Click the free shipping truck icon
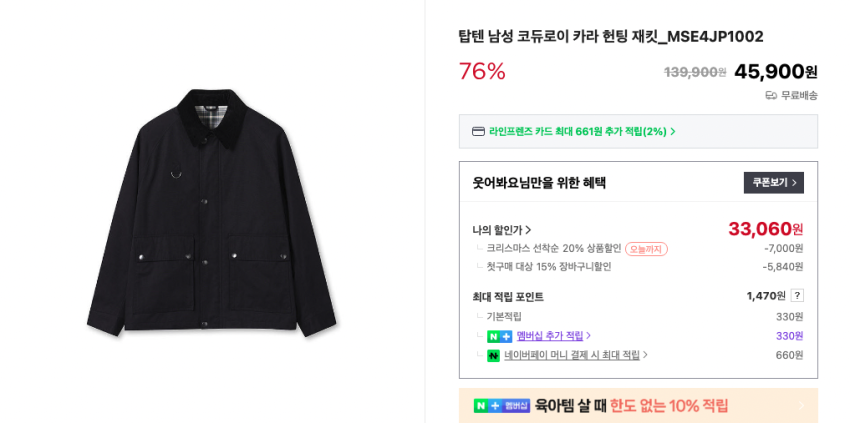 click(771, 95)
